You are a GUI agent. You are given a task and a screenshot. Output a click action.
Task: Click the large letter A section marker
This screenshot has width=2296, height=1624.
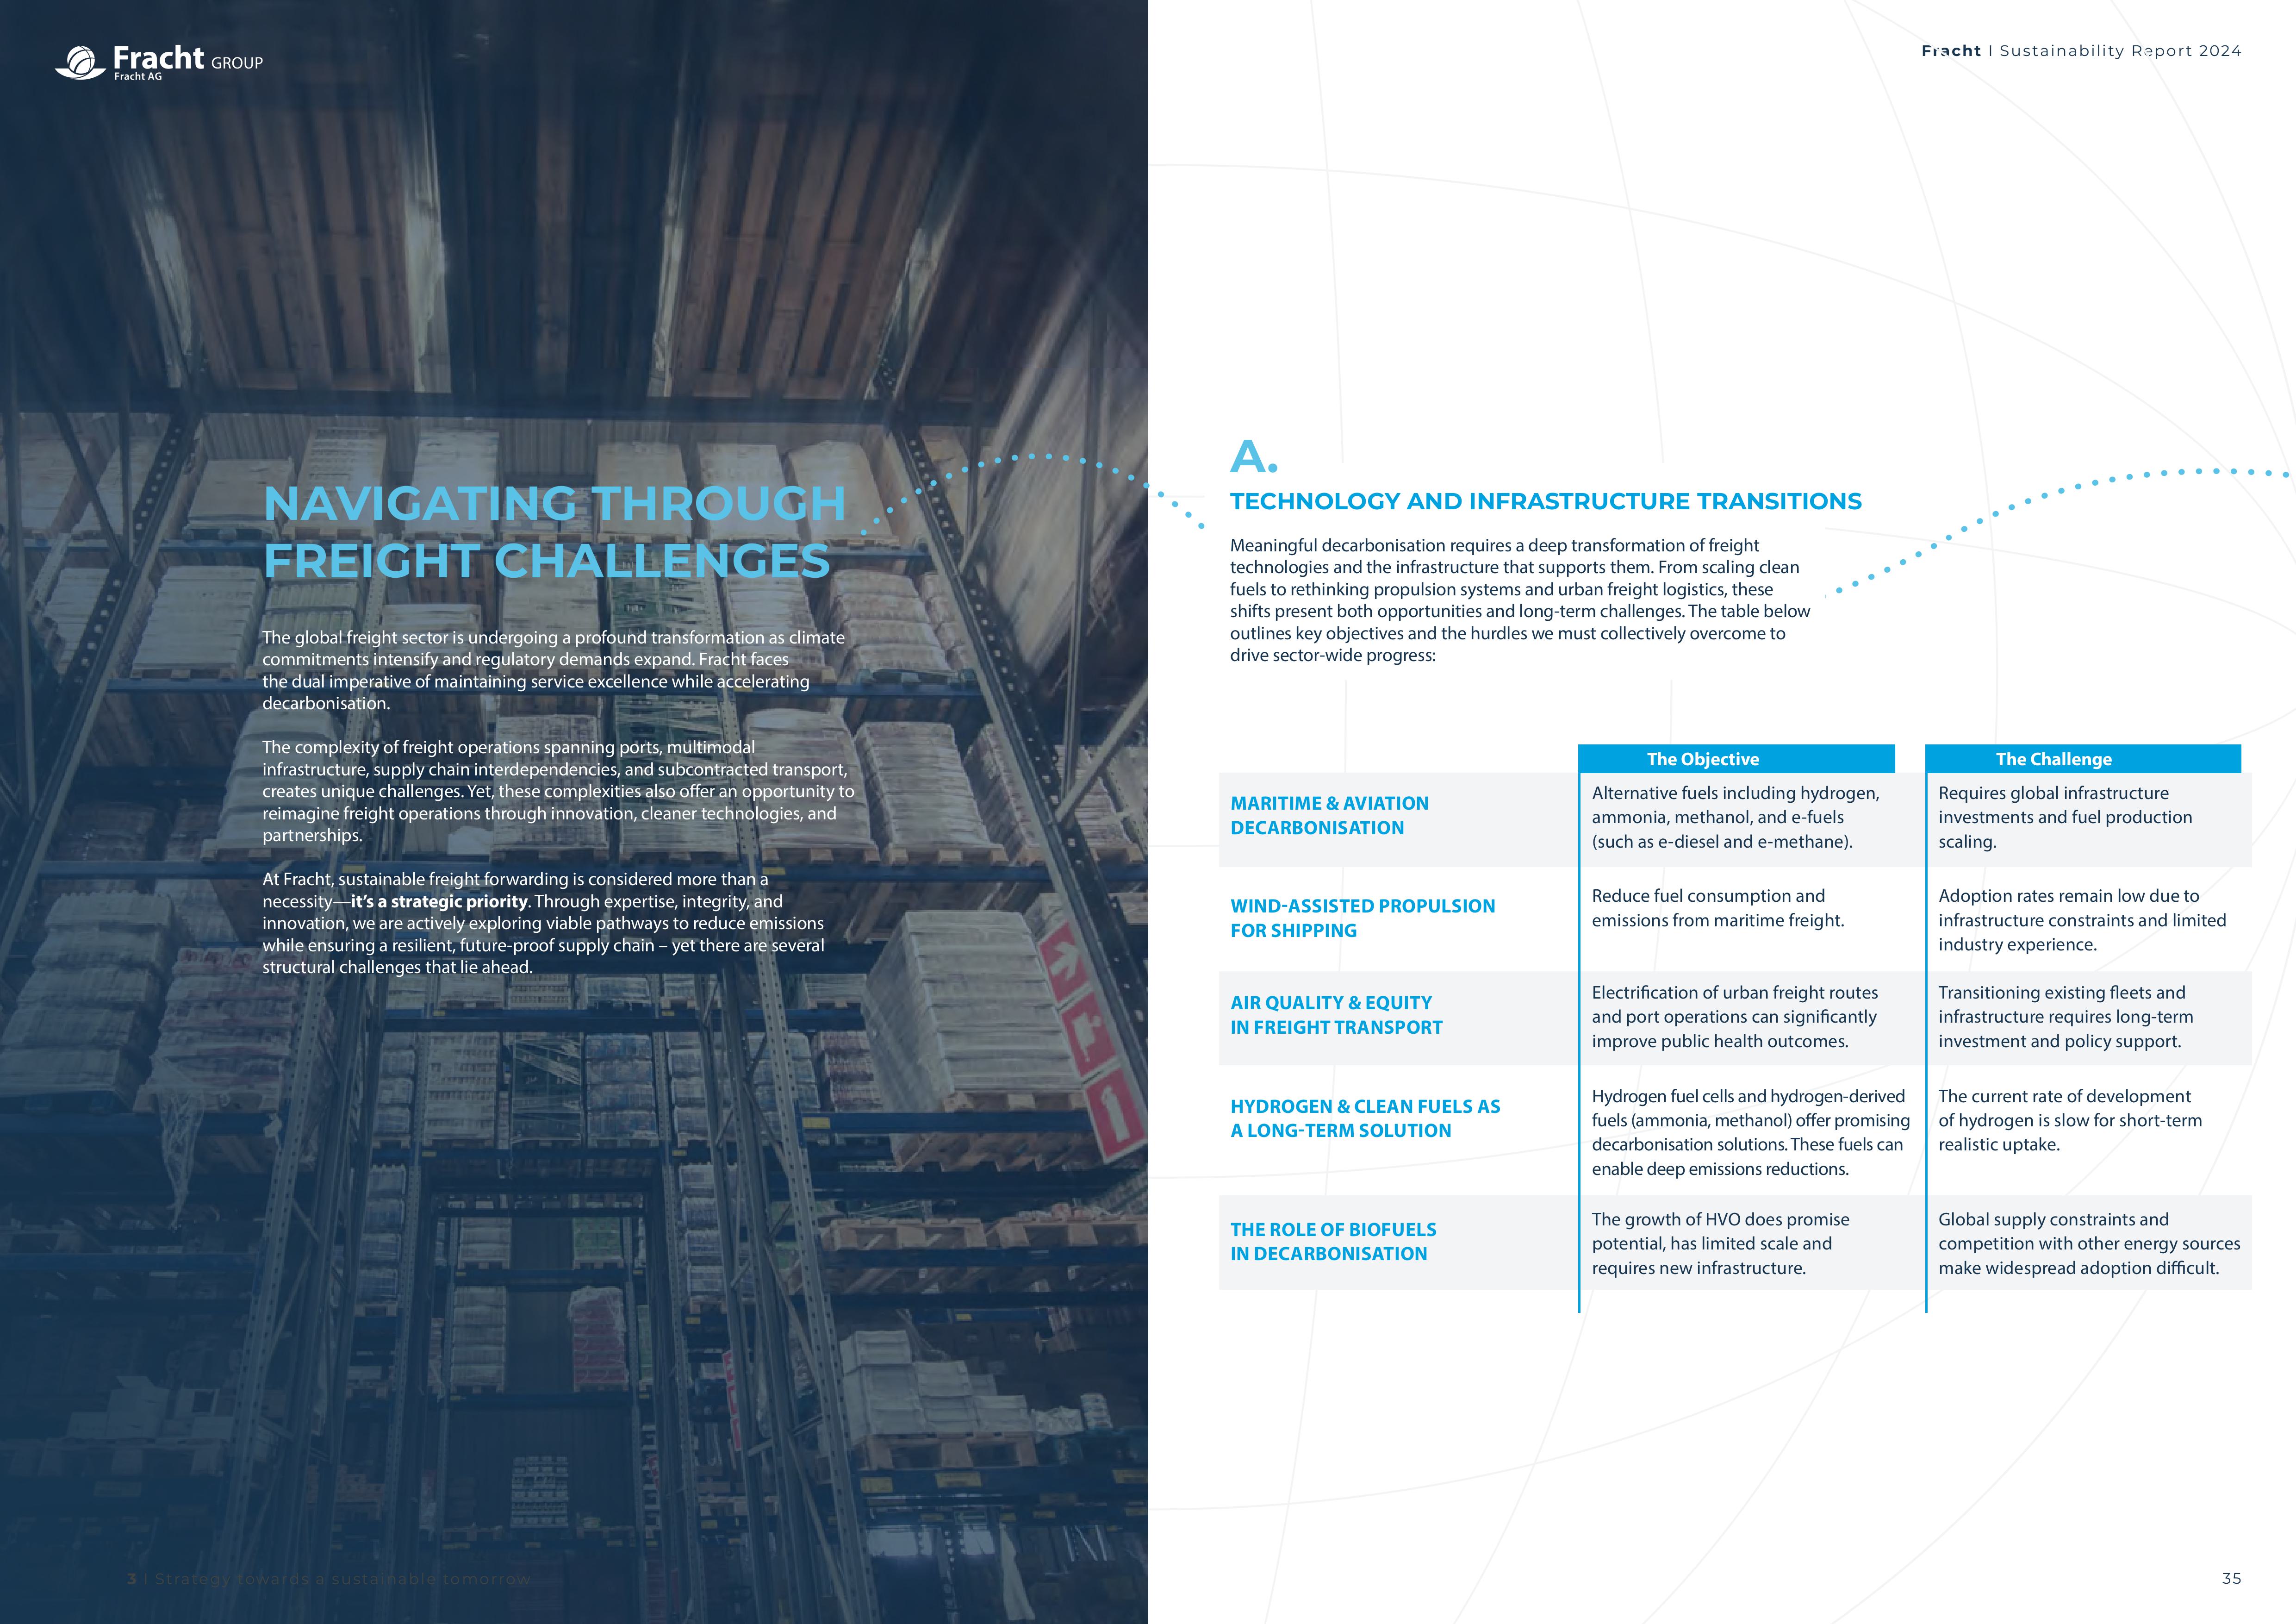[x=1252, y=457]
